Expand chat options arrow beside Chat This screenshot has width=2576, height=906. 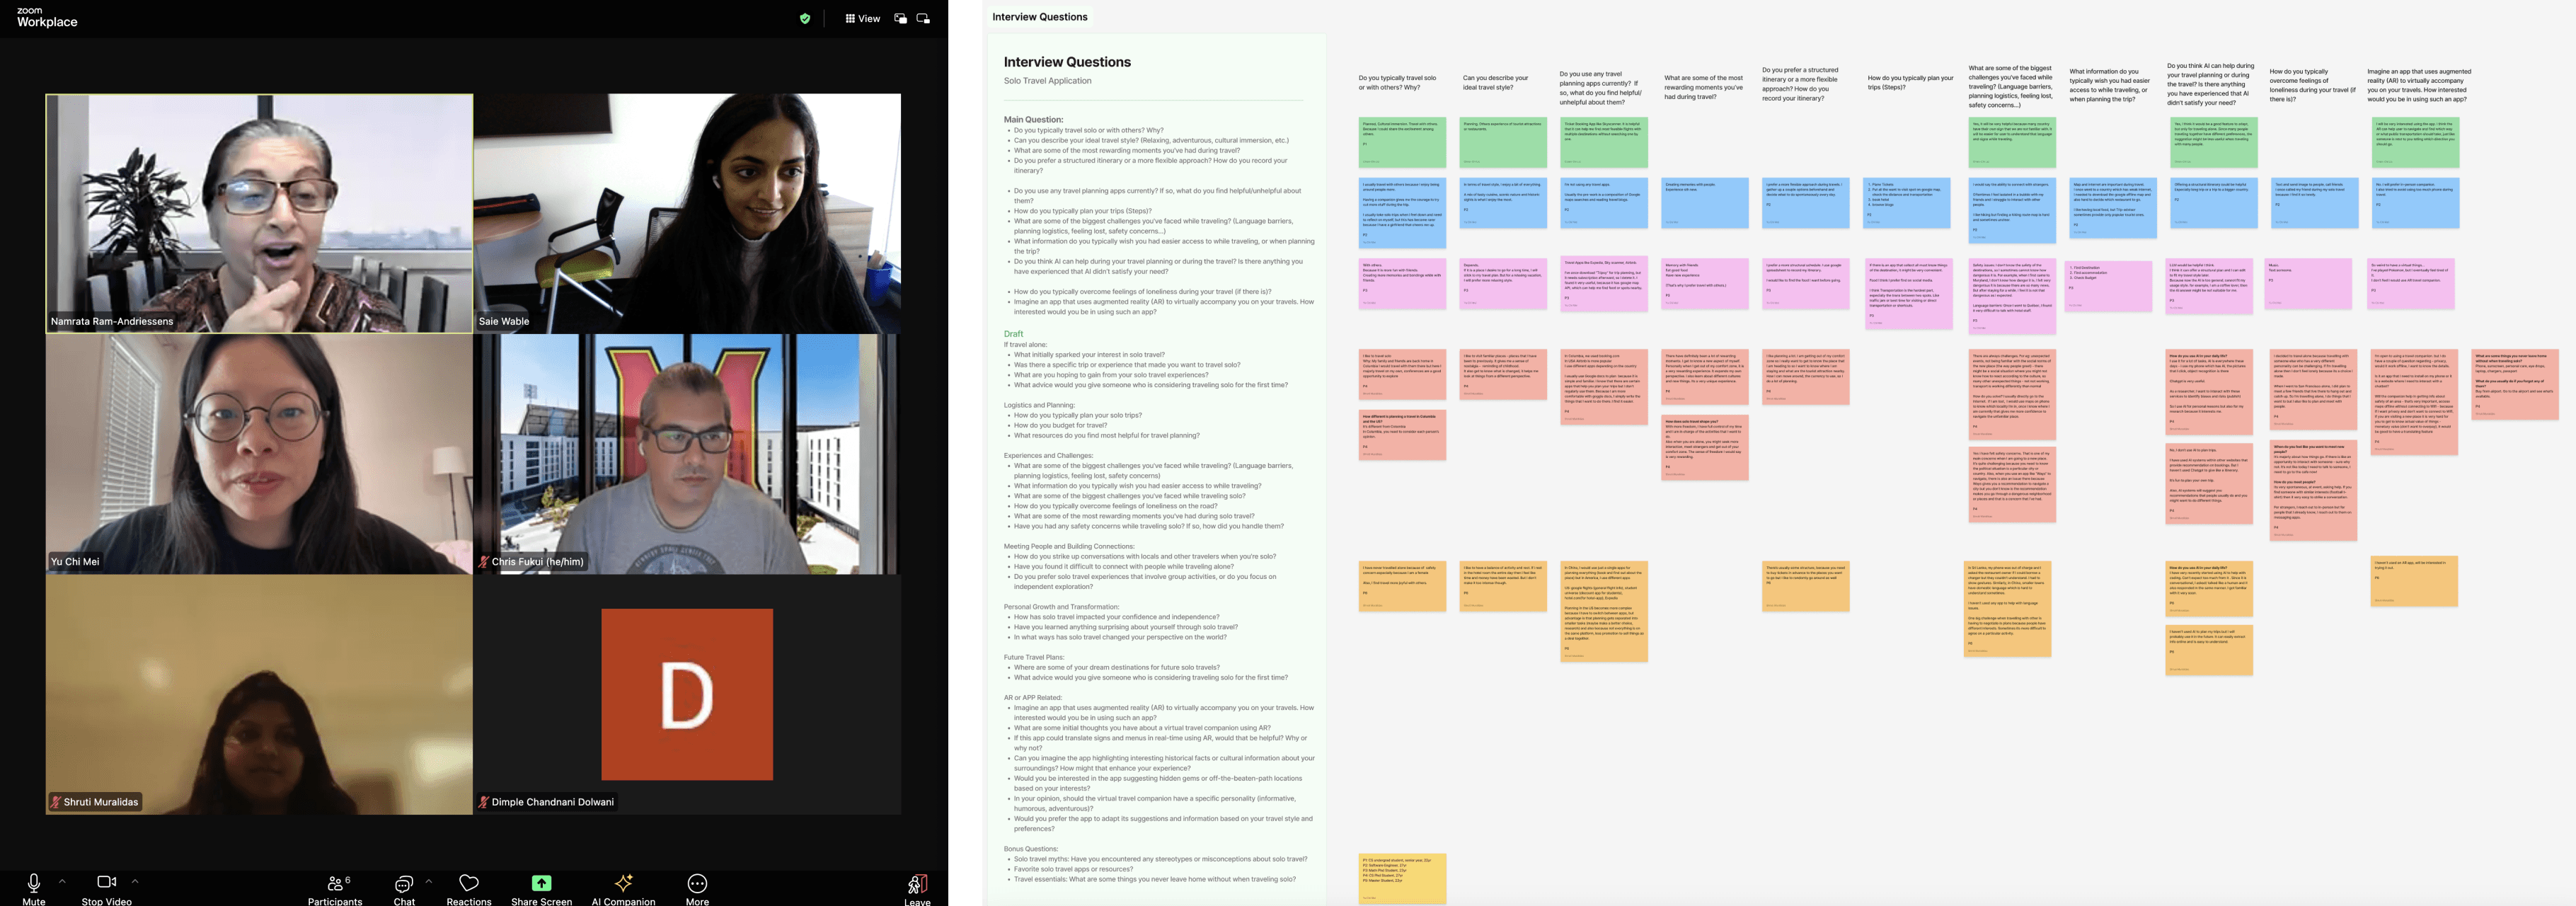coord(429,881)
